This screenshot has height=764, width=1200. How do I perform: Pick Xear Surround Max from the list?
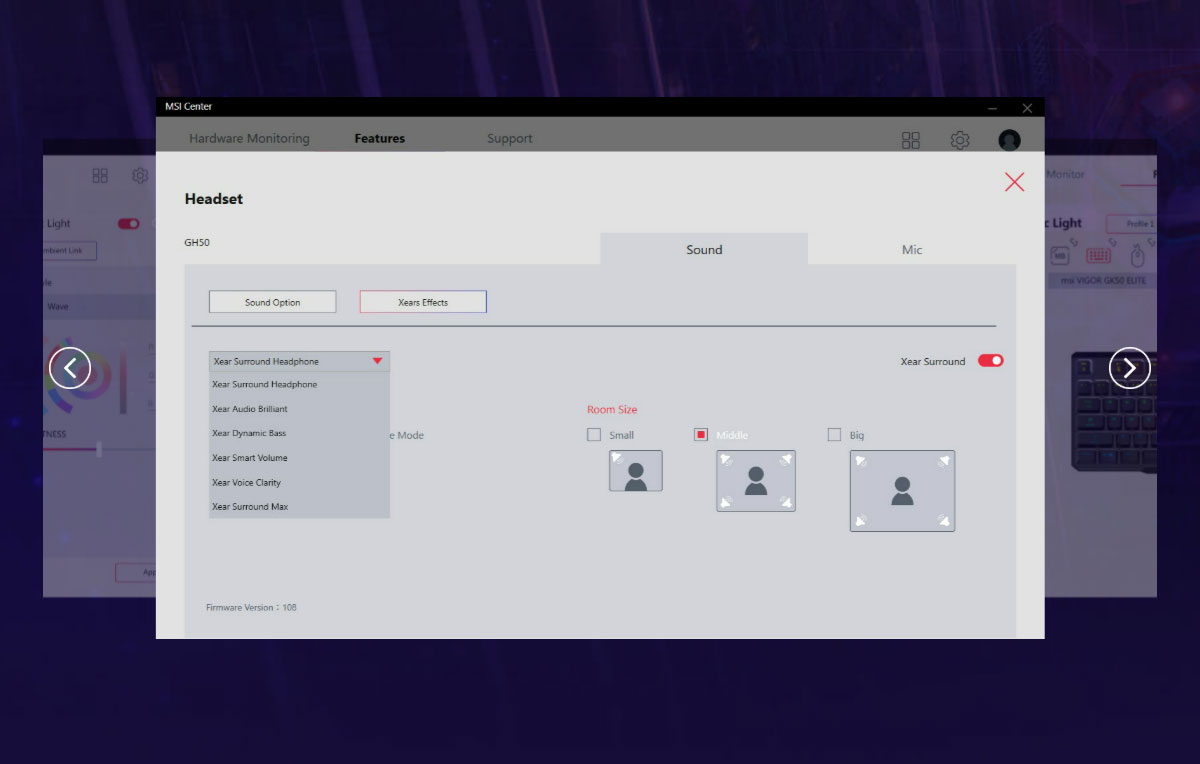[x=299, y=506]
